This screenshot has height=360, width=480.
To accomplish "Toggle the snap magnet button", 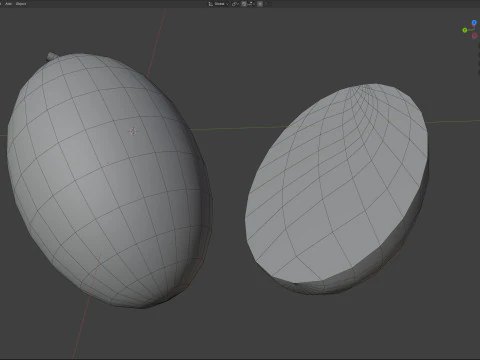I will [244, 4].
